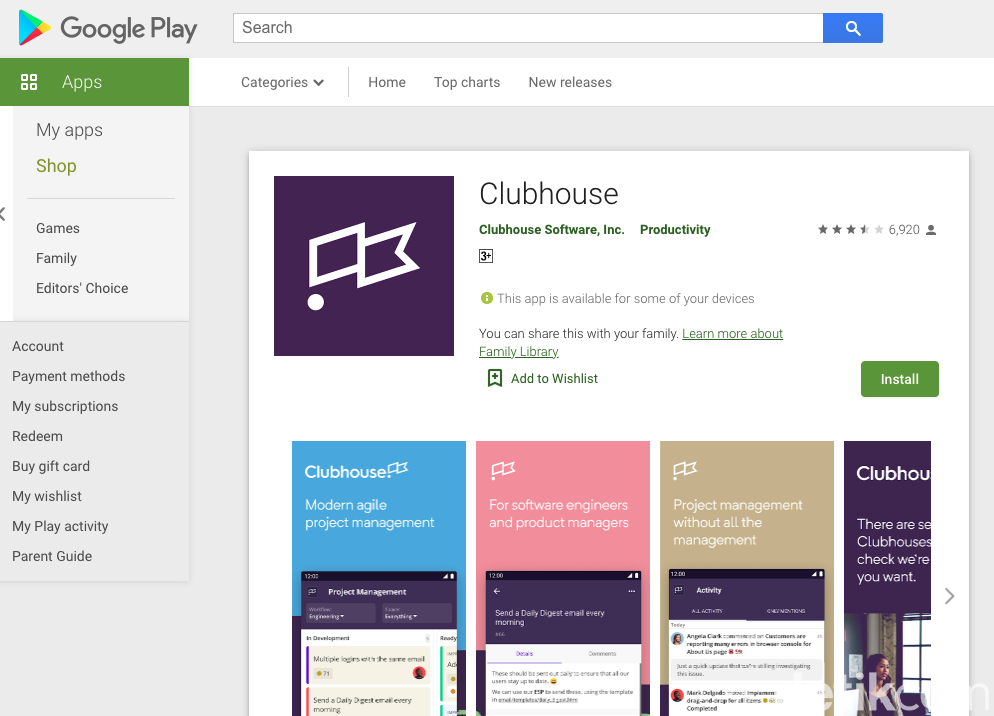The height and width of the screenshot is (716, 994).
Task: Focus the Search input field
Action: 528,28
